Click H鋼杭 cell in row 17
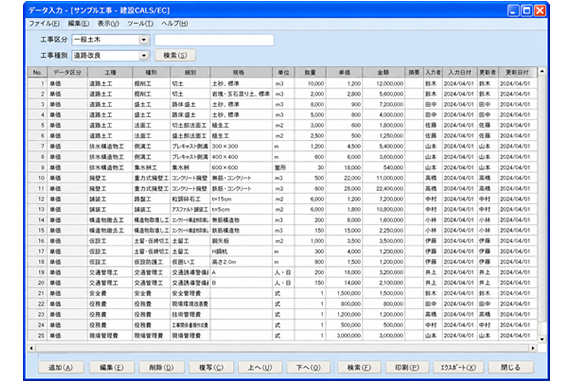 pos(241,251)
